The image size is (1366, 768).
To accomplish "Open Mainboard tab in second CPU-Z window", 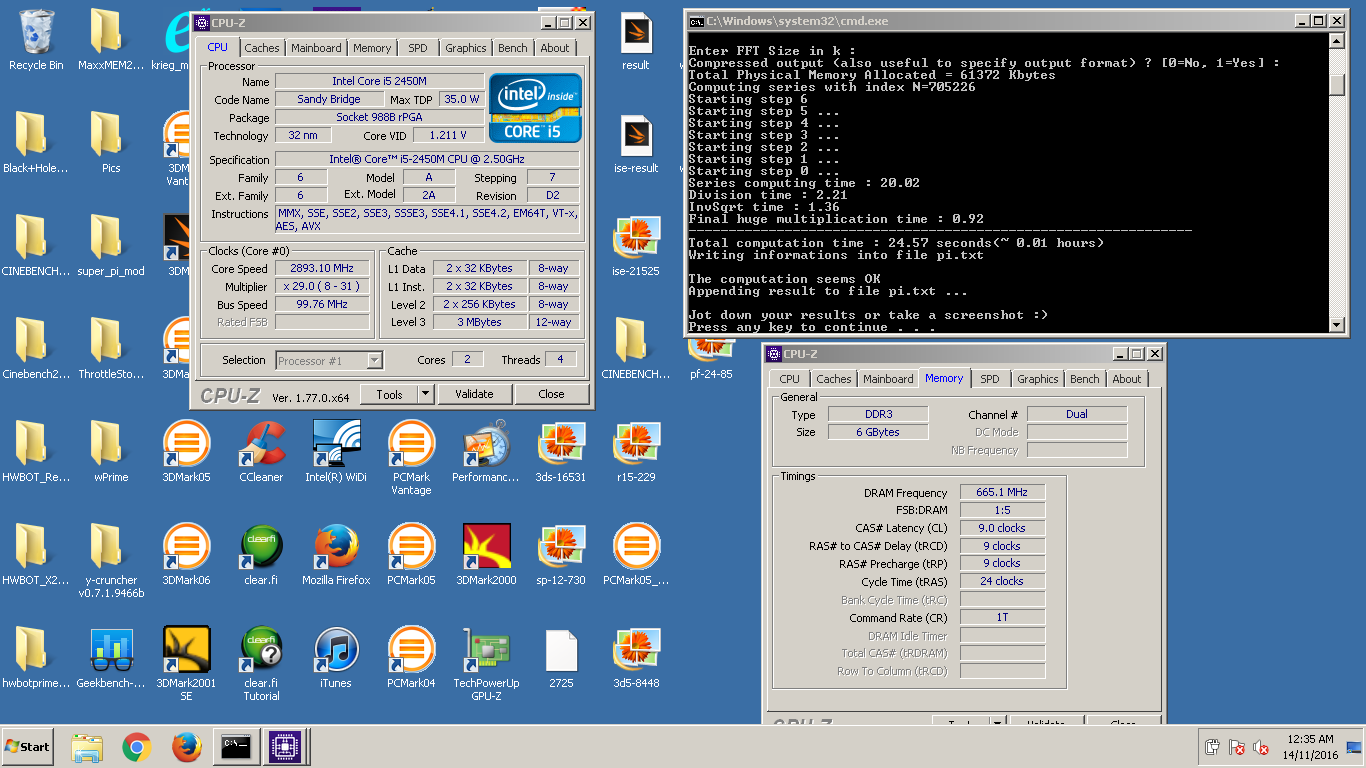I will pyautogui.click(x=888, y=379).
